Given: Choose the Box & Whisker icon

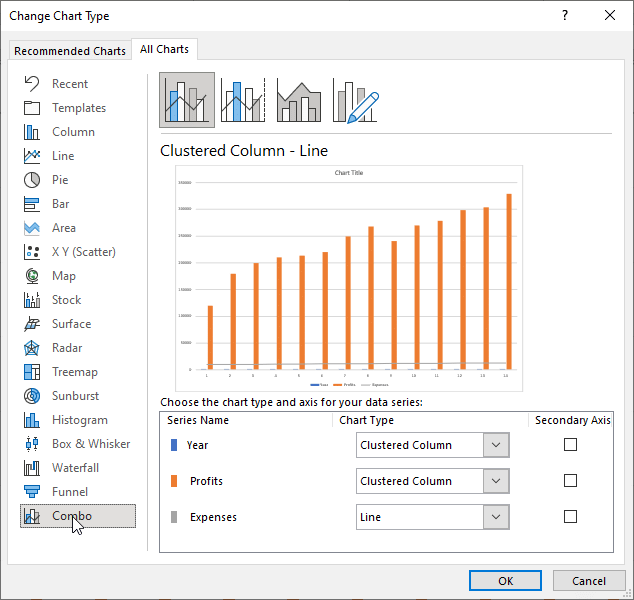Looking at the screenshot, I should (x=32, y=444).
